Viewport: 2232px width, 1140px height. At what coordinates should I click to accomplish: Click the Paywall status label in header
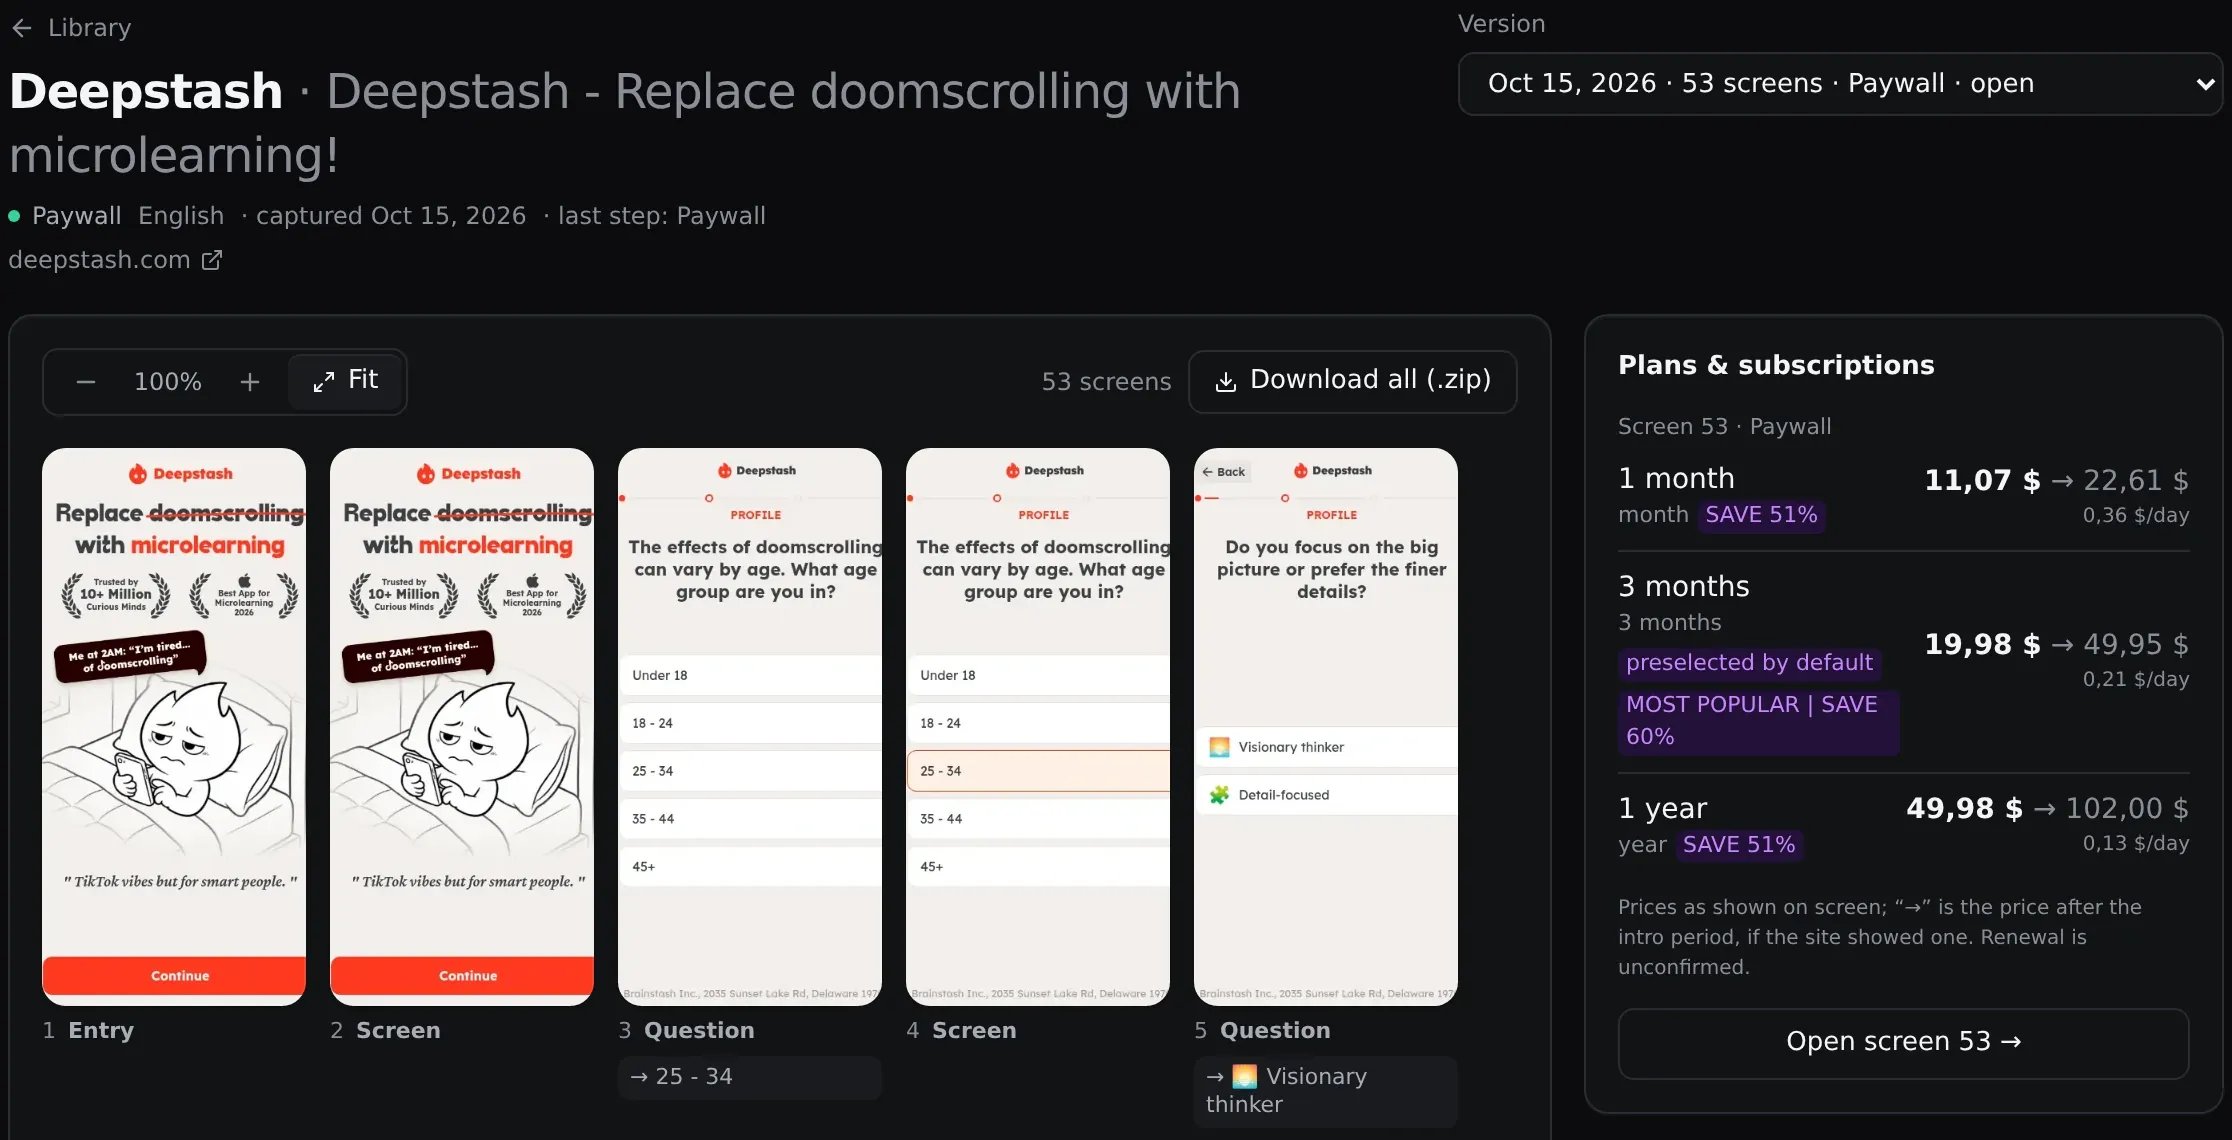click(77, 216)
